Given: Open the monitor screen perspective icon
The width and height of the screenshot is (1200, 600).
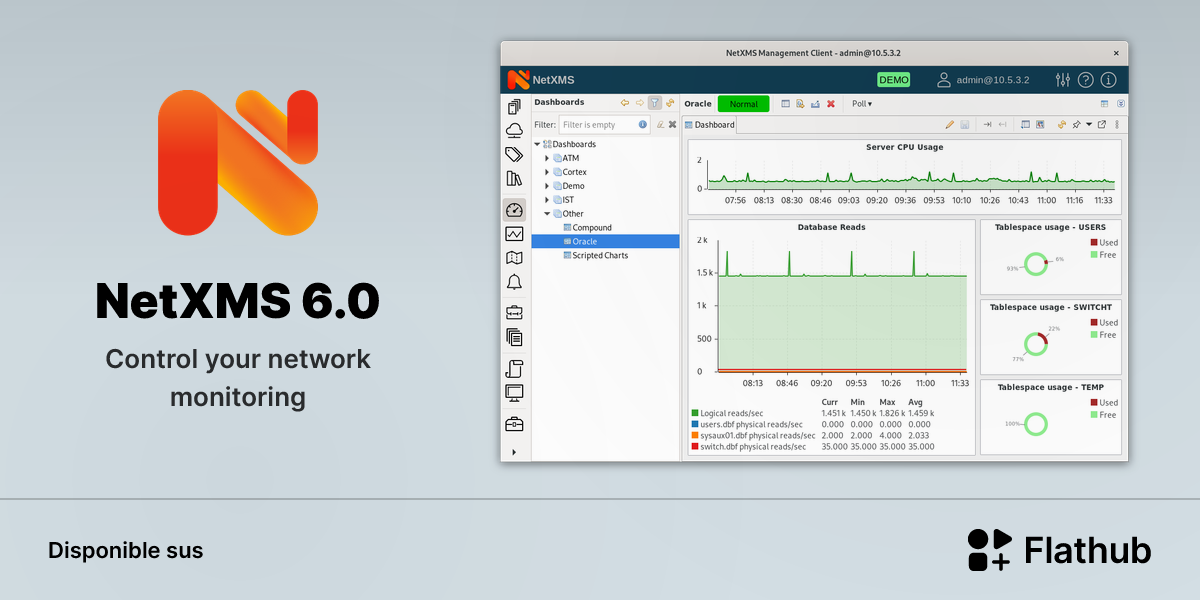Looking at the screenshot, I should coord(514,392).
